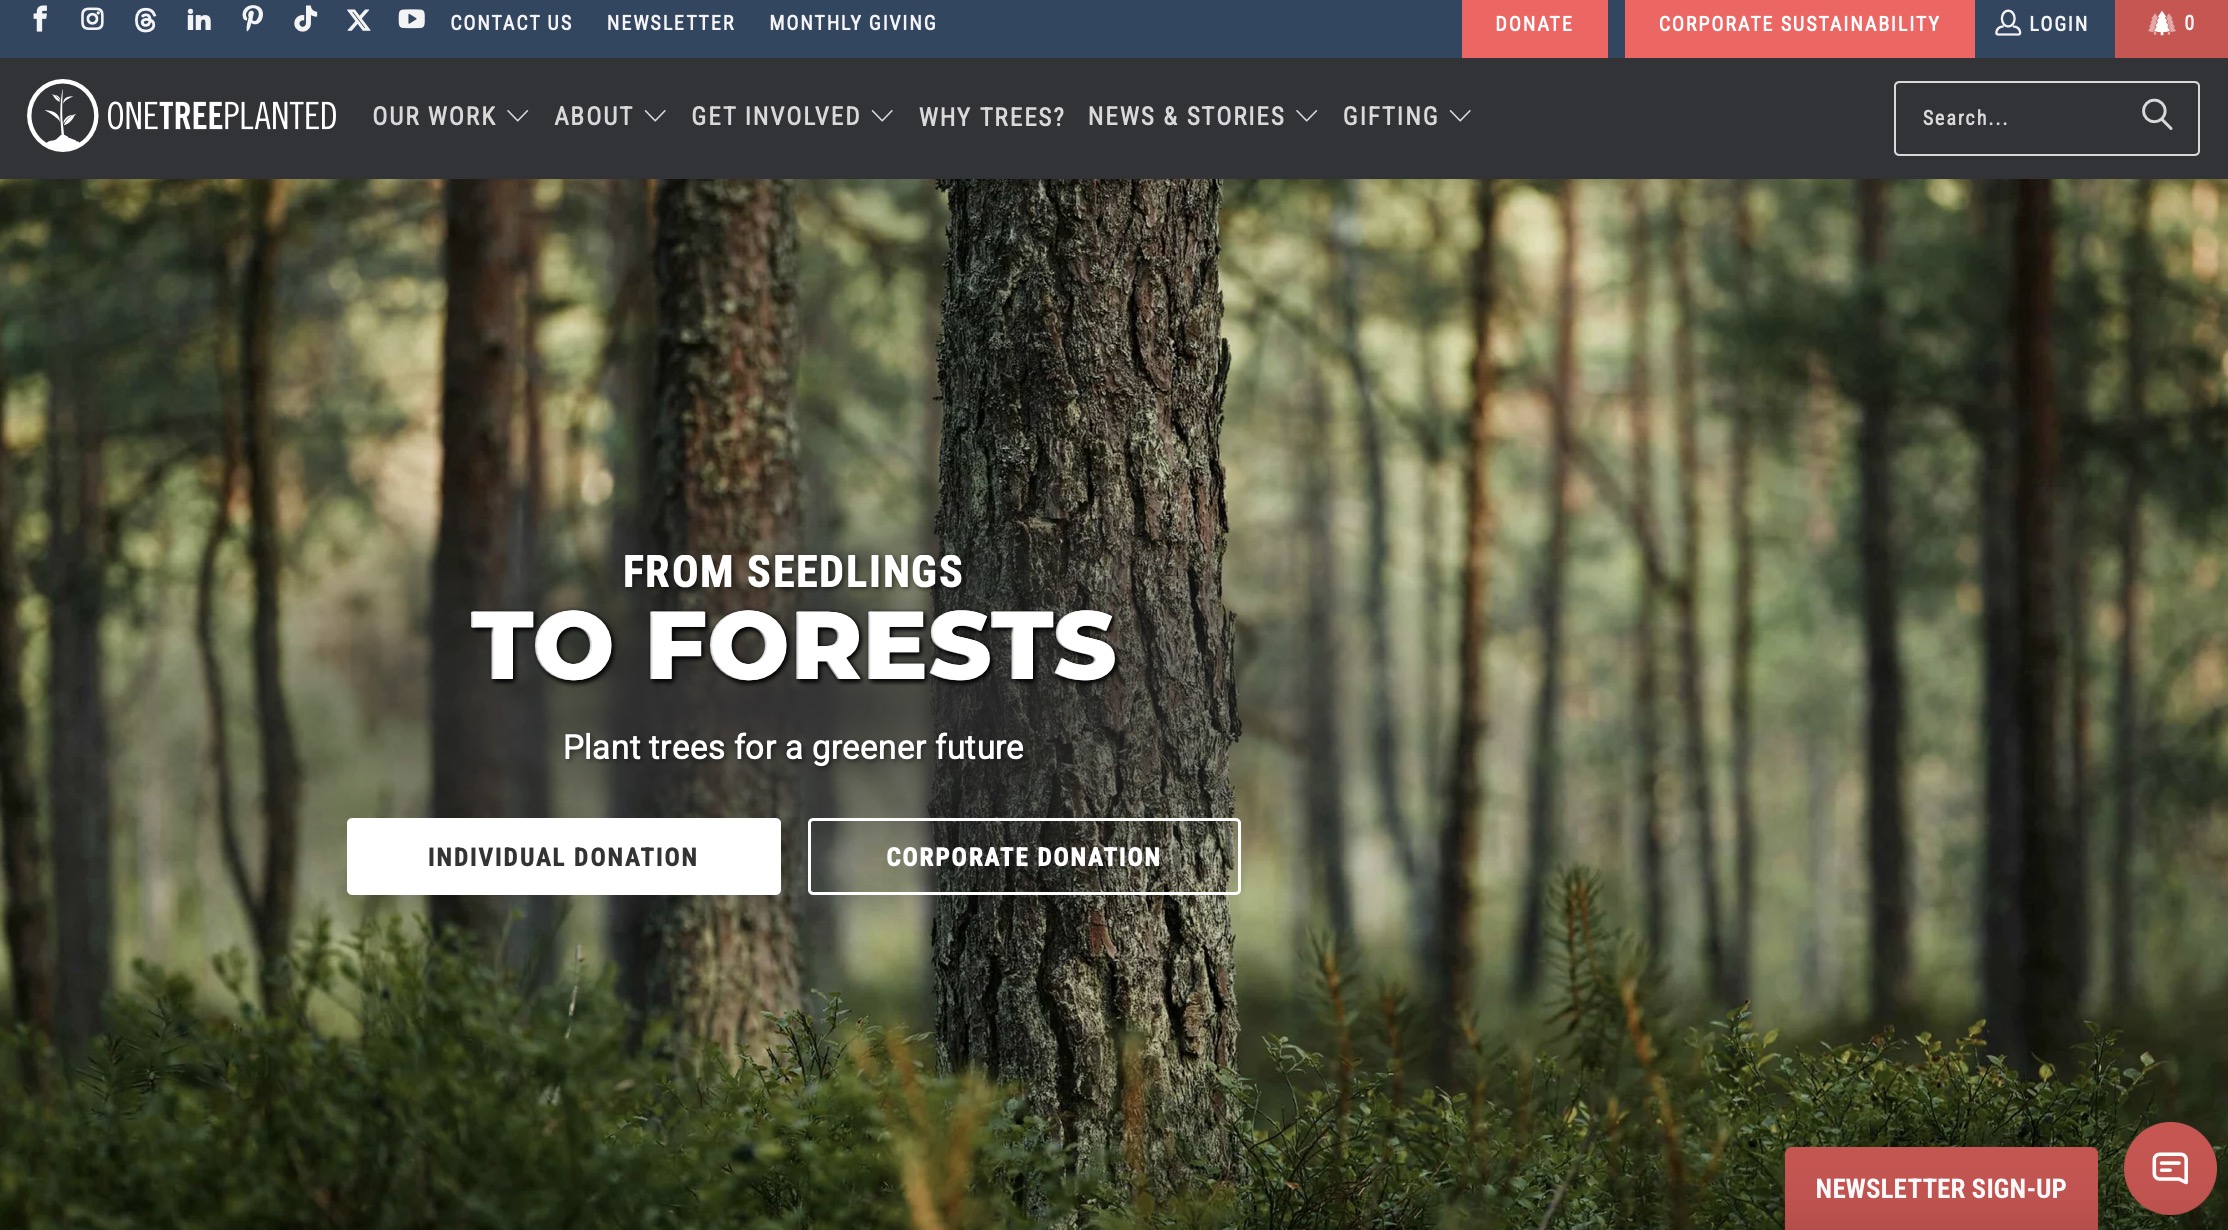
Task: Open the chat widget bubble
Action: (2170, 1168)
